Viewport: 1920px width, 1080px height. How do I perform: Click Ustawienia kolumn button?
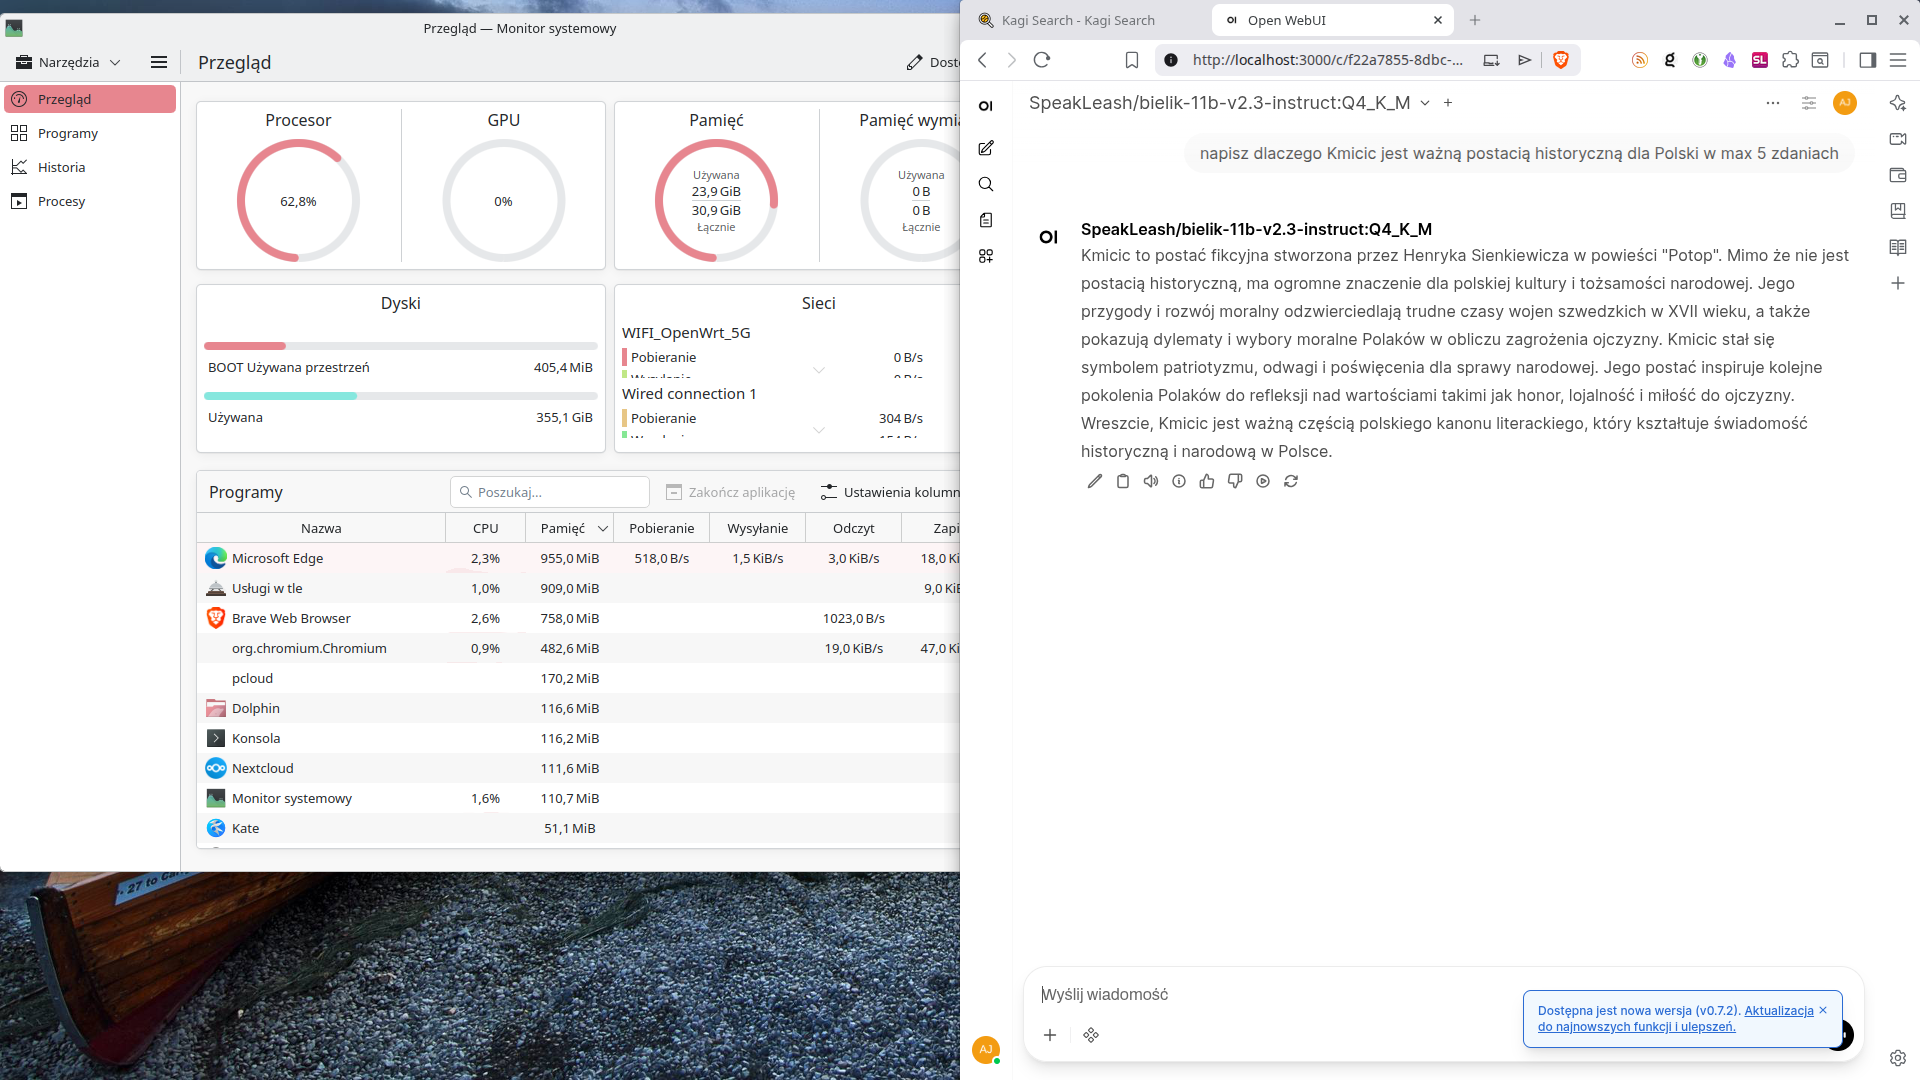click(x=890, y=492)
